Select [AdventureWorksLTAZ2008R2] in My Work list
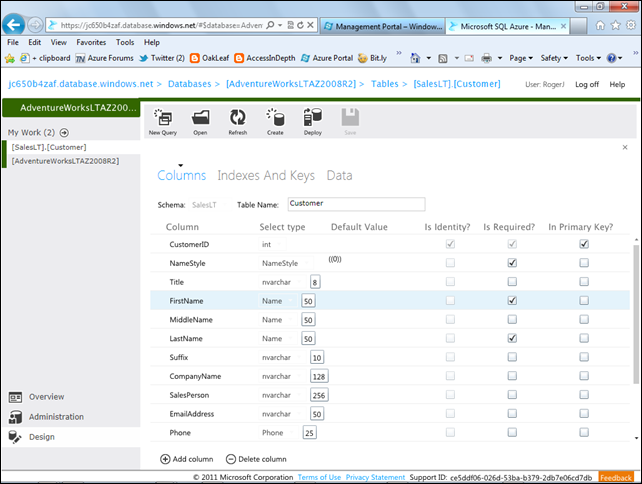Screen dimensions: 642x484 (66, 161)
